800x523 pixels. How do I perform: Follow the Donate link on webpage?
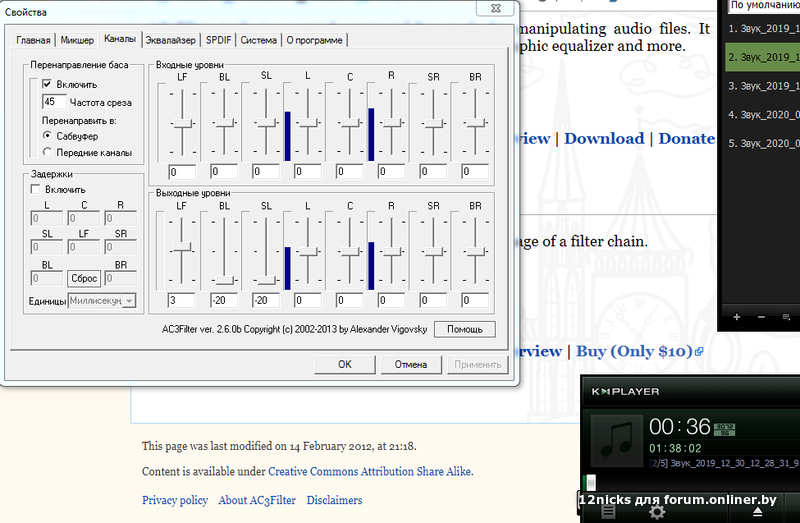687,138
